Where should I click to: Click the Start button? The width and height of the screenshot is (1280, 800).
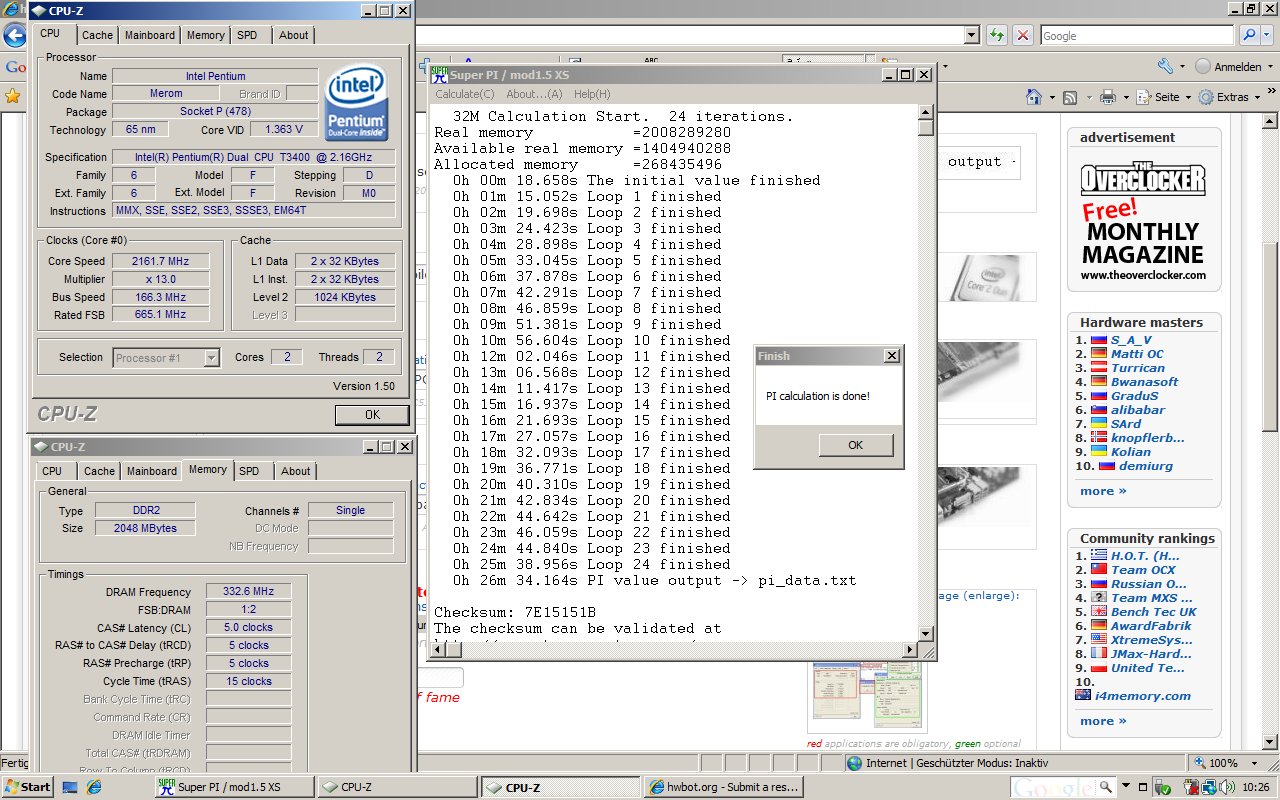click(27, 787)
